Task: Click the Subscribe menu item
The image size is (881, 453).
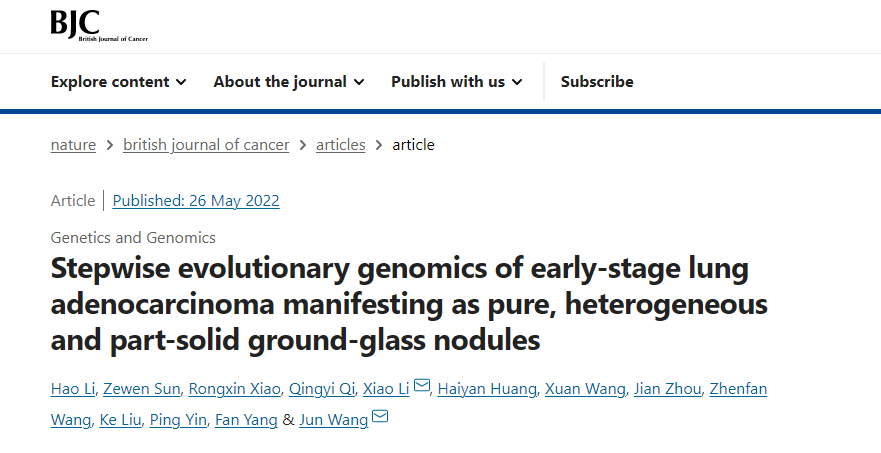Action: (x=597, y=82)
